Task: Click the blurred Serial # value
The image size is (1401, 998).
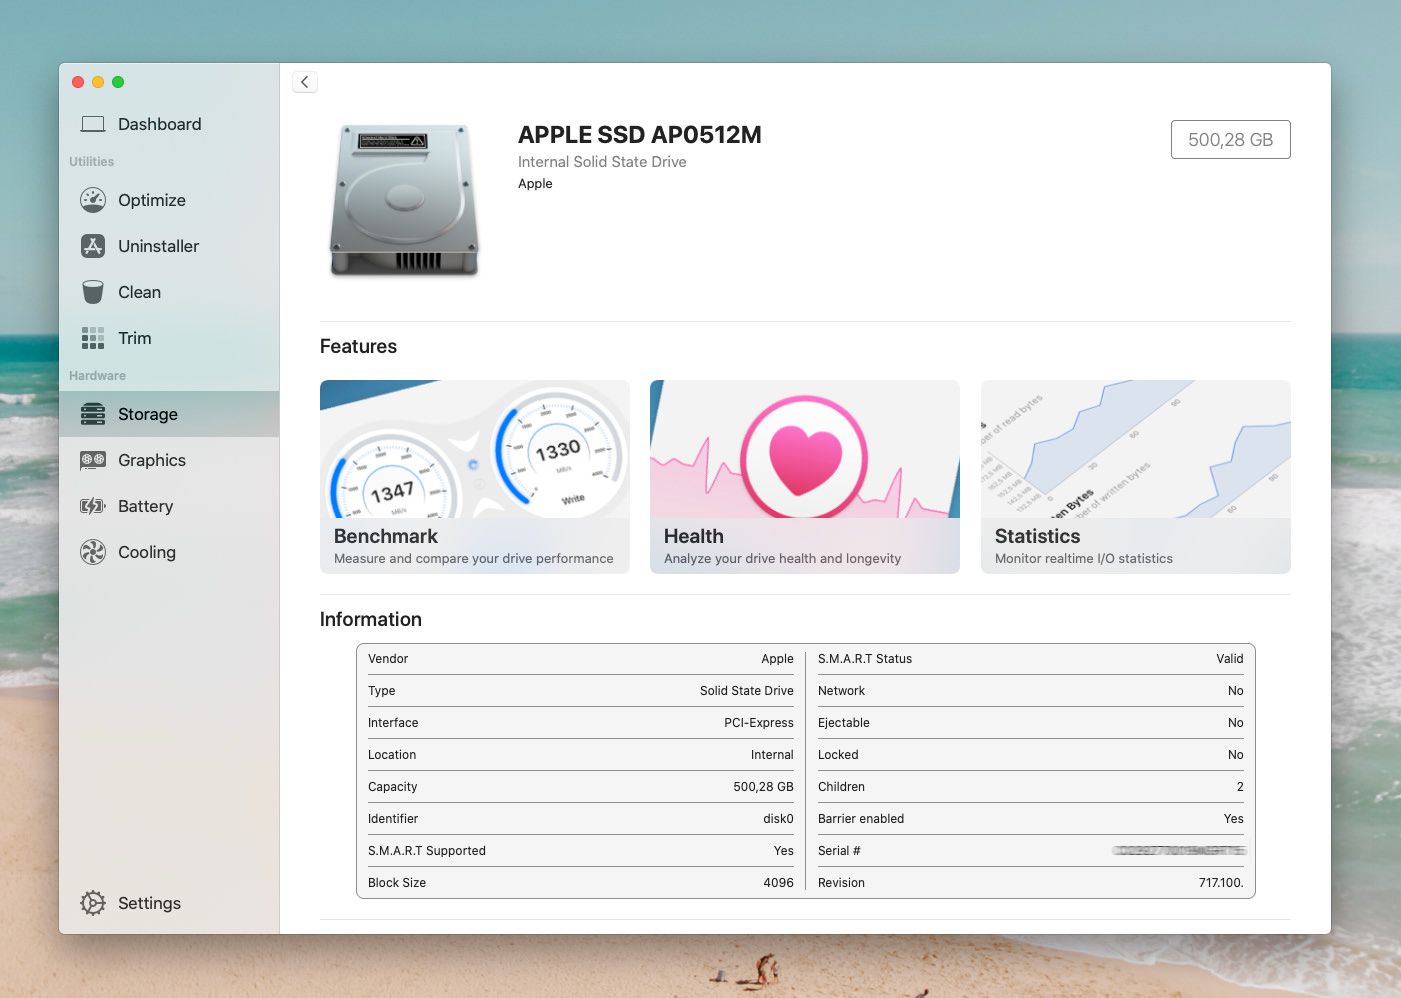Action: [1180, 851]
